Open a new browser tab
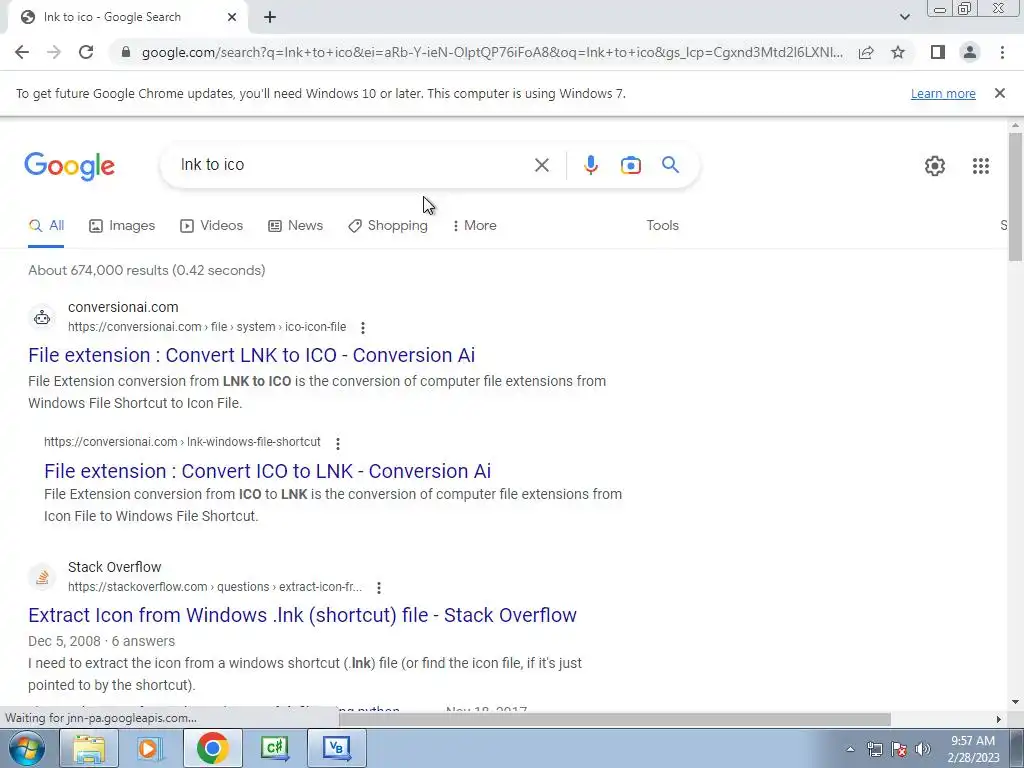This screenshot has height=768, width=1024. [x=270, y=18]
